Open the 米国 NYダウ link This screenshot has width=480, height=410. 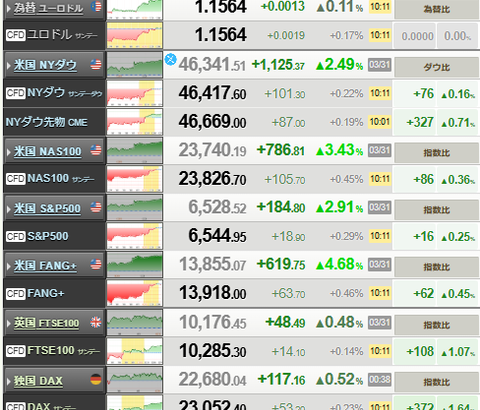pyautogui.click(x=45, y=65)
